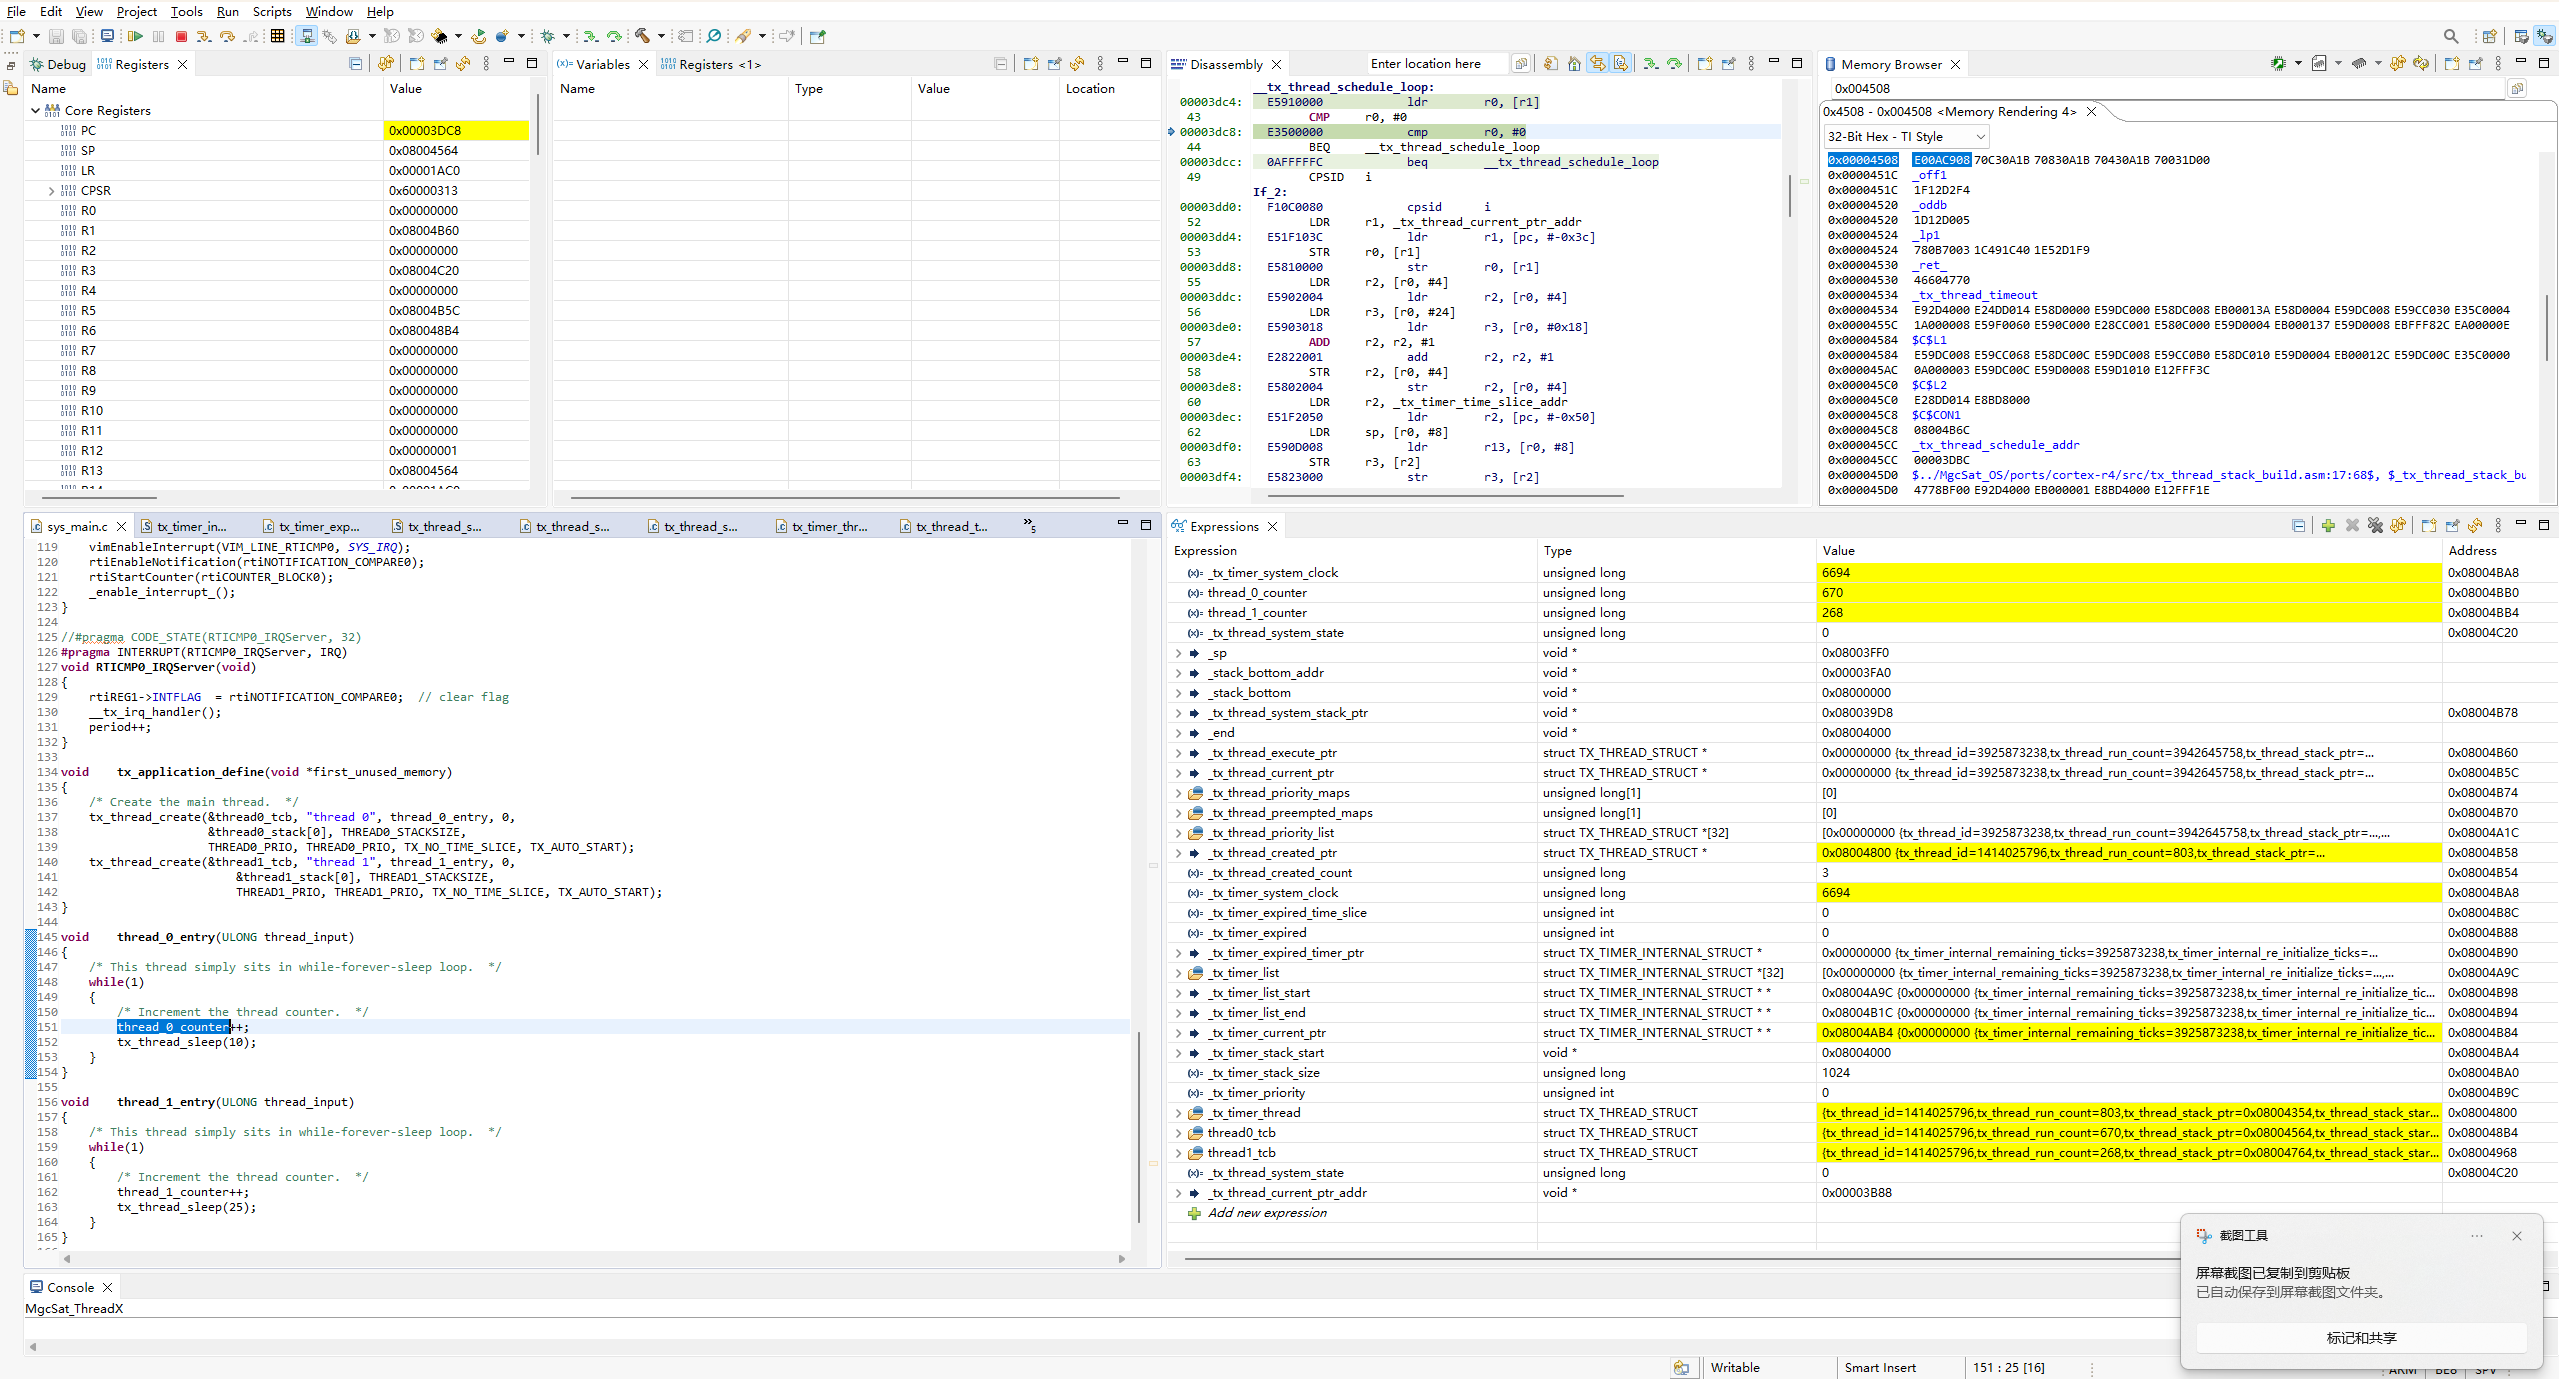Click the Step Over toolbar icon
The width and height of the screenshot is (2559, 1379).
tap(228, 36)
